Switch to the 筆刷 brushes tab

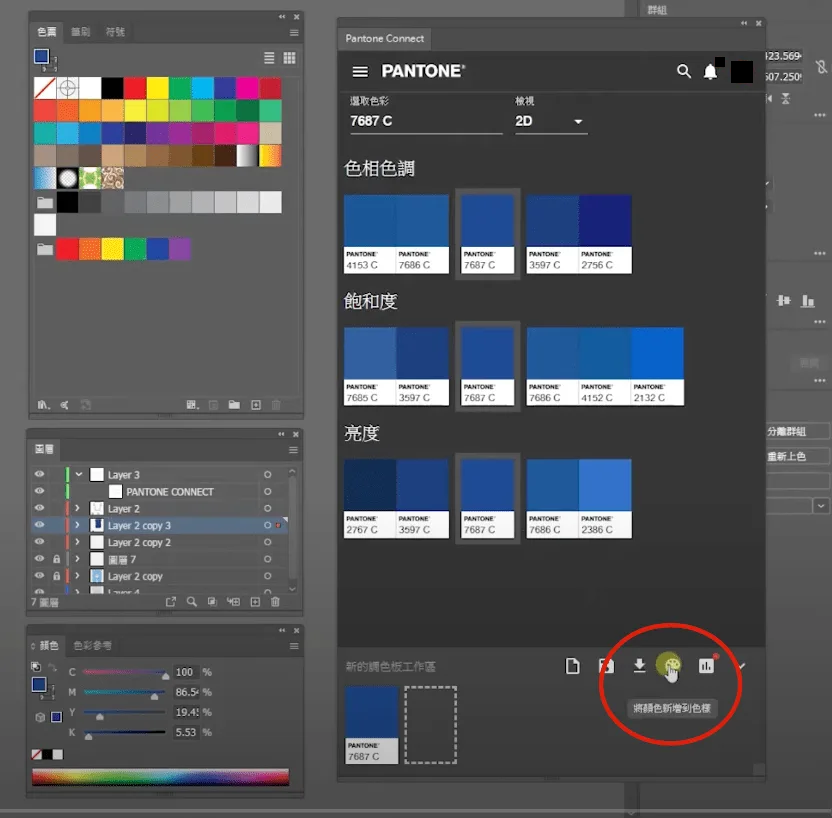81,32
